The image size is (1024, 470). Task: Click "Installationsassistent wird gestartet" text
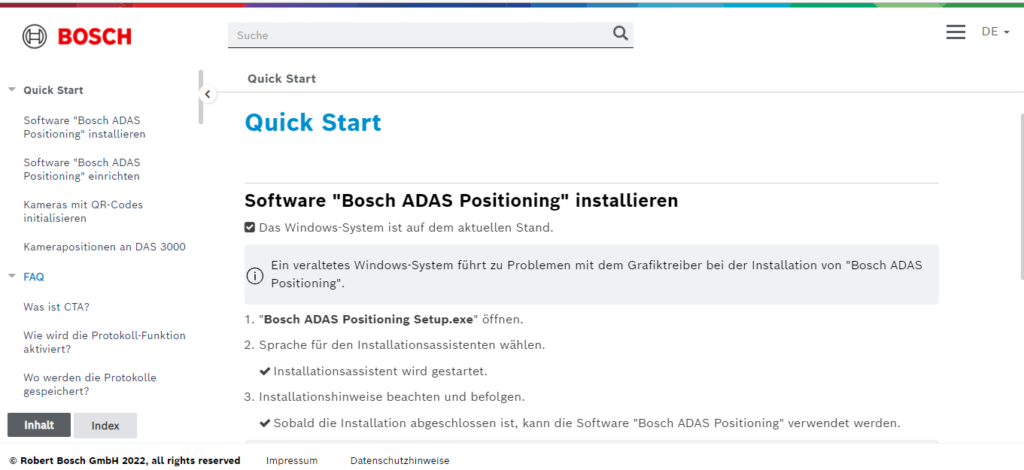click(x=380, y=371)
